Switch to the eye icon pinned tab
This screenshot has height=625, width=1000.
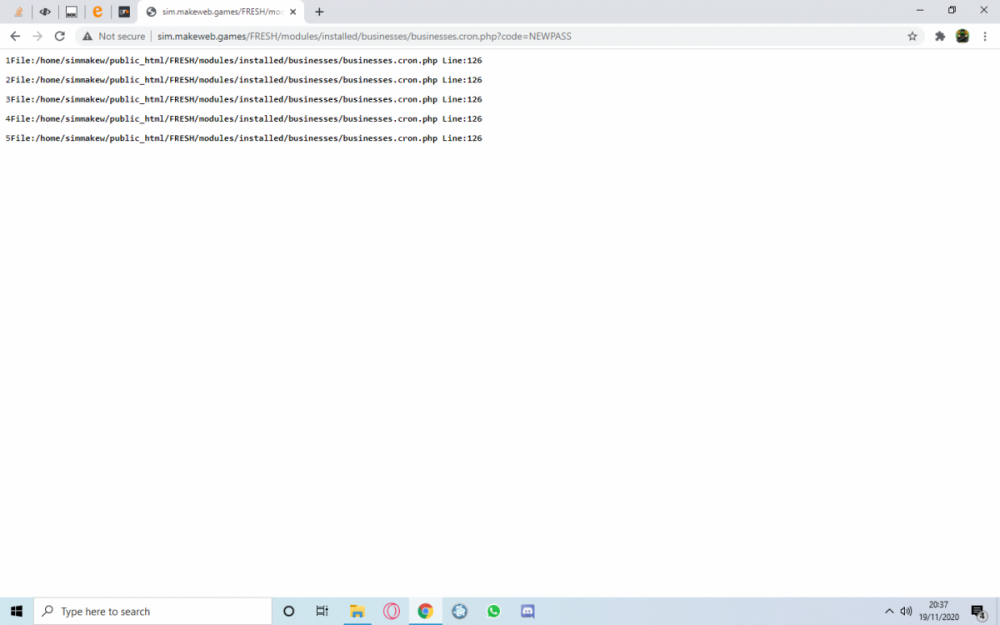click(x=45, y=12)
